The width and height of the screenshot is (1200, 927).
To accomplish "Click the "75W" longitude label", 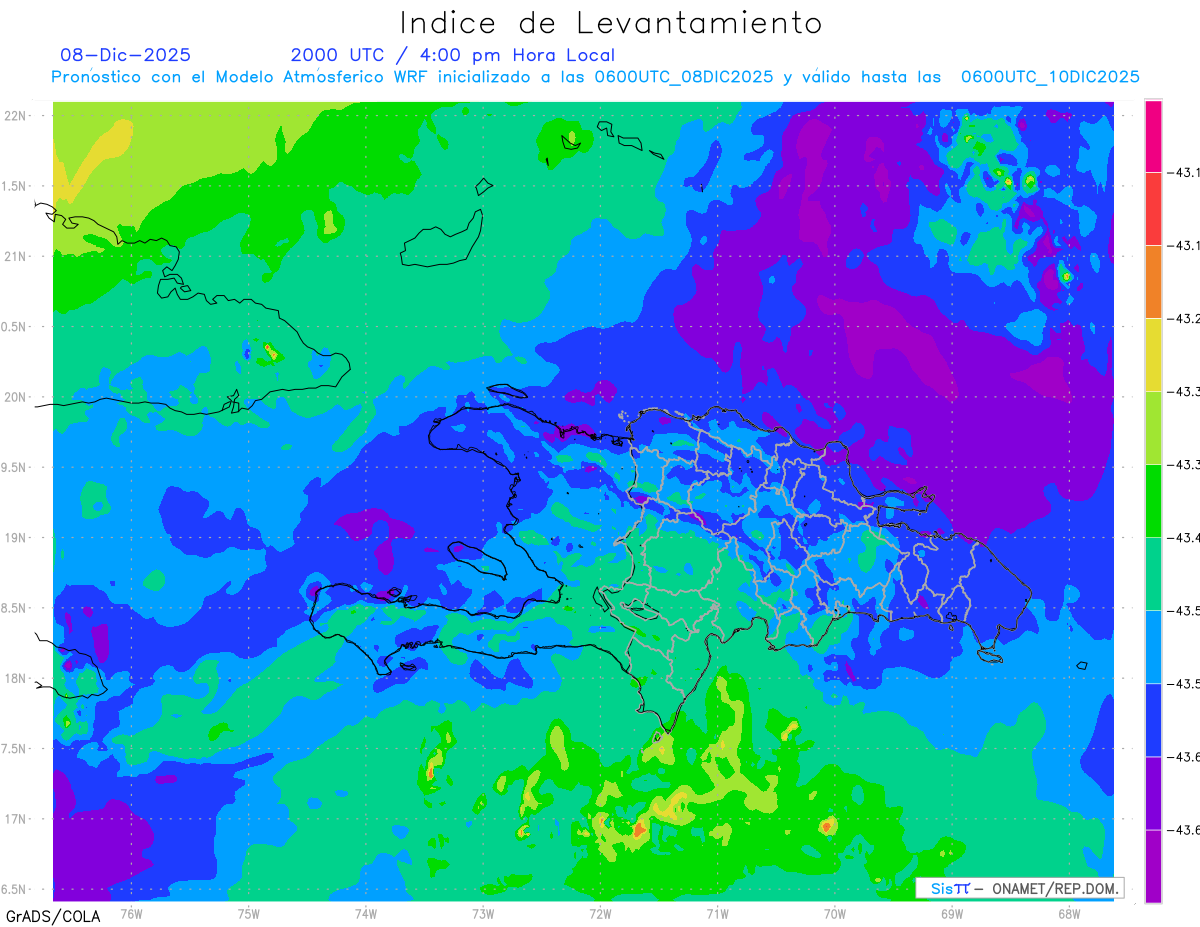I will (x=249, y=913).
